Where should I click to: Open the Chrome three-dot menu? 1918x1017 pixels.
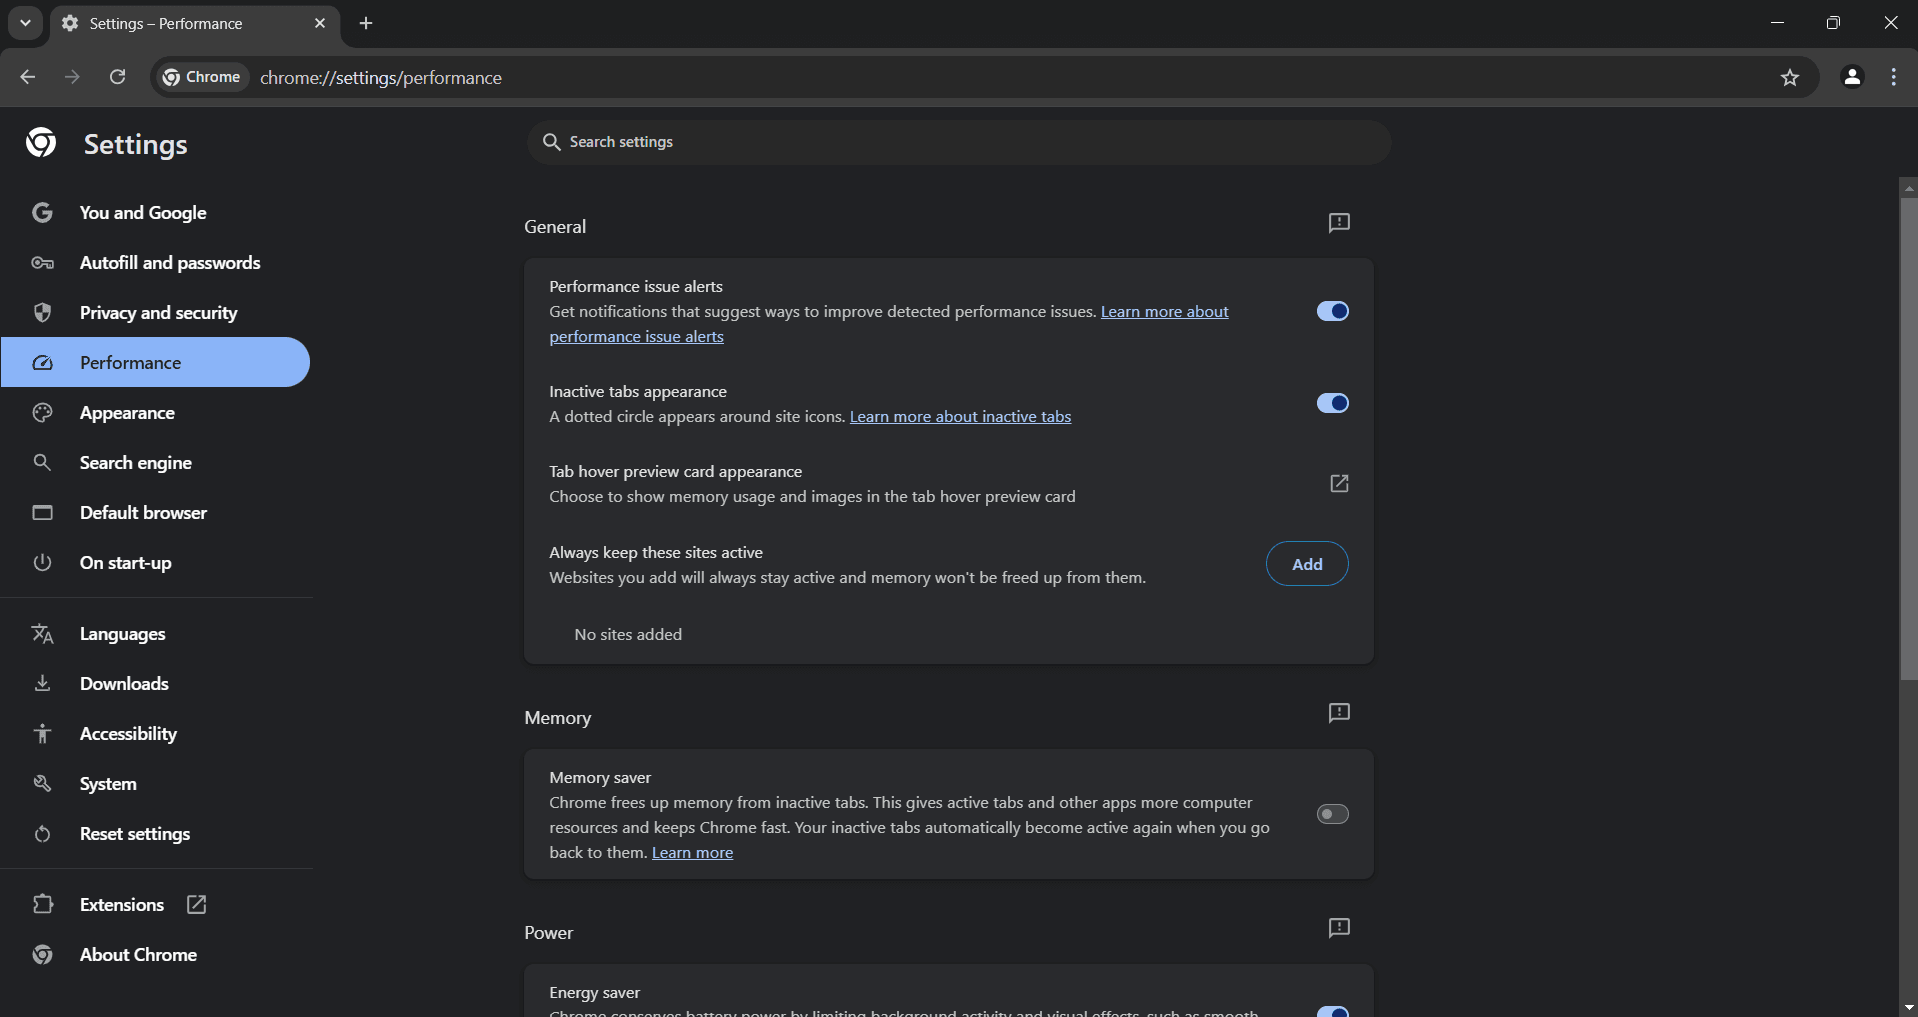click(1894, 78)
